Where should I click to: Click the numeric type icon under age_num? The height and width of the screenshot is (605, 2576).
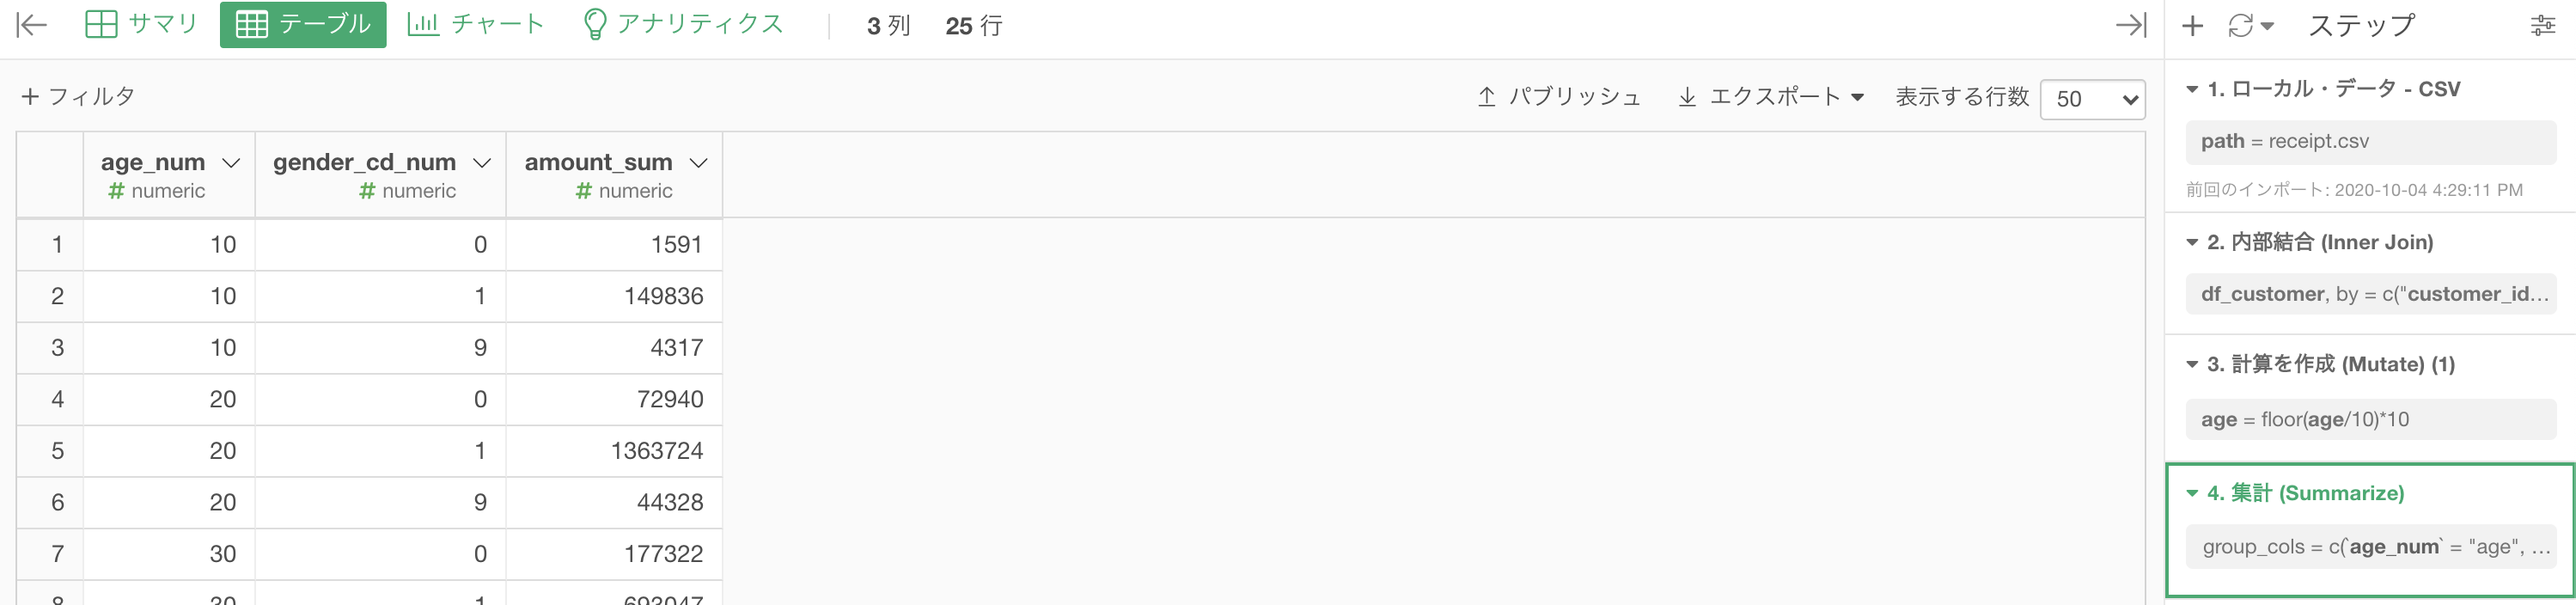[x=116, y=190]
